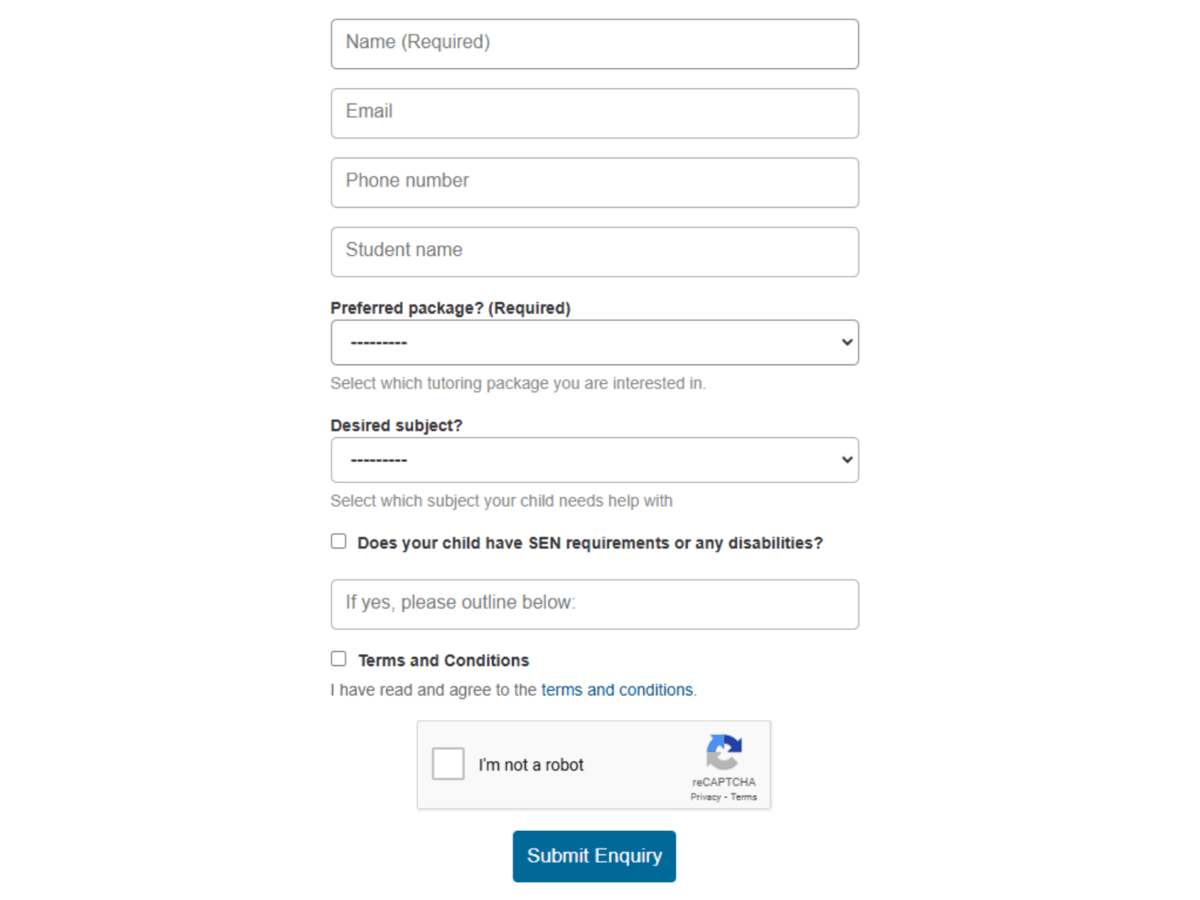
Task: Click the Student name input
Action: point(594,251)
